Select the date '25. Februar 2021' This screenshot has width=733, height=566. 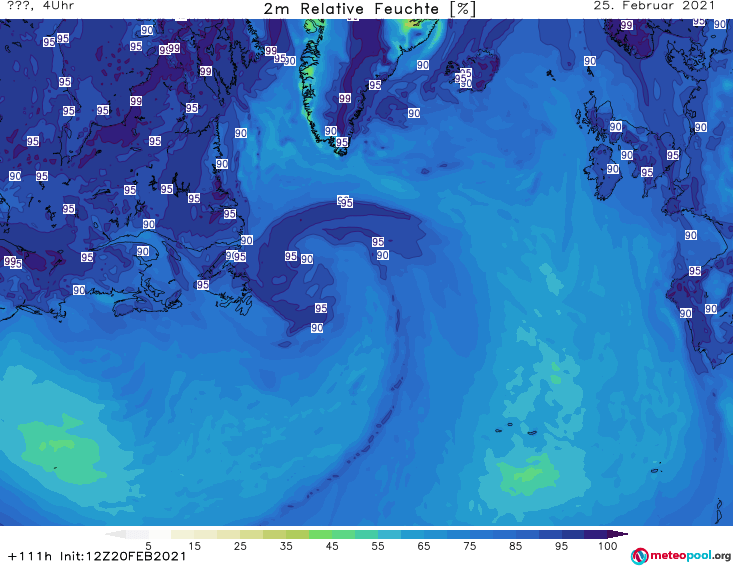(x=654, y=6)
